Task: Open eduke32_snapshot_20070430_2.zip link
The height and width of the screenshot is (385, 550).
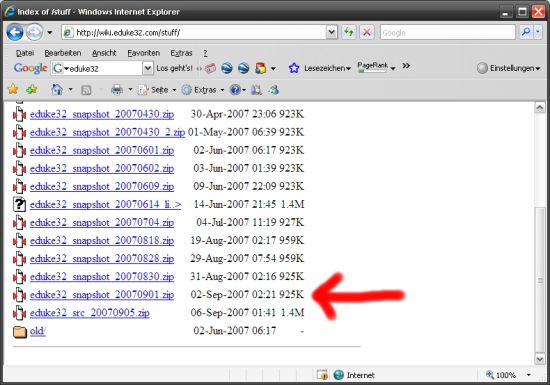Action: (107, 133)
